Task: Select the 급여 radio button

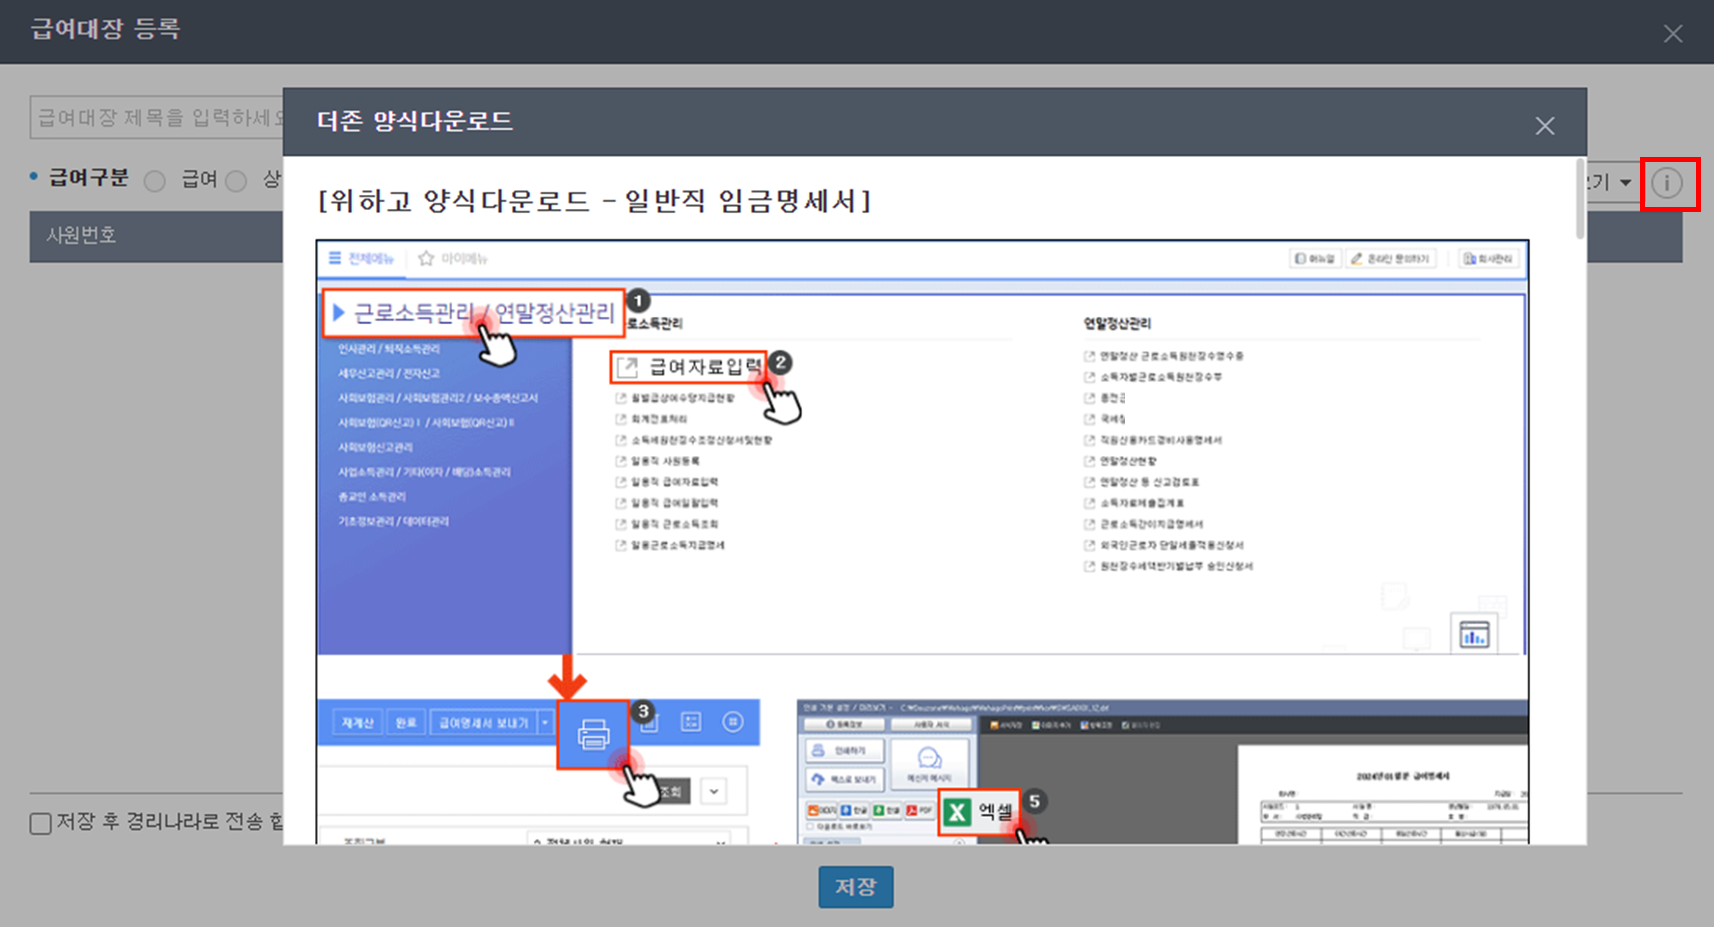Action: tap(155, 181)
